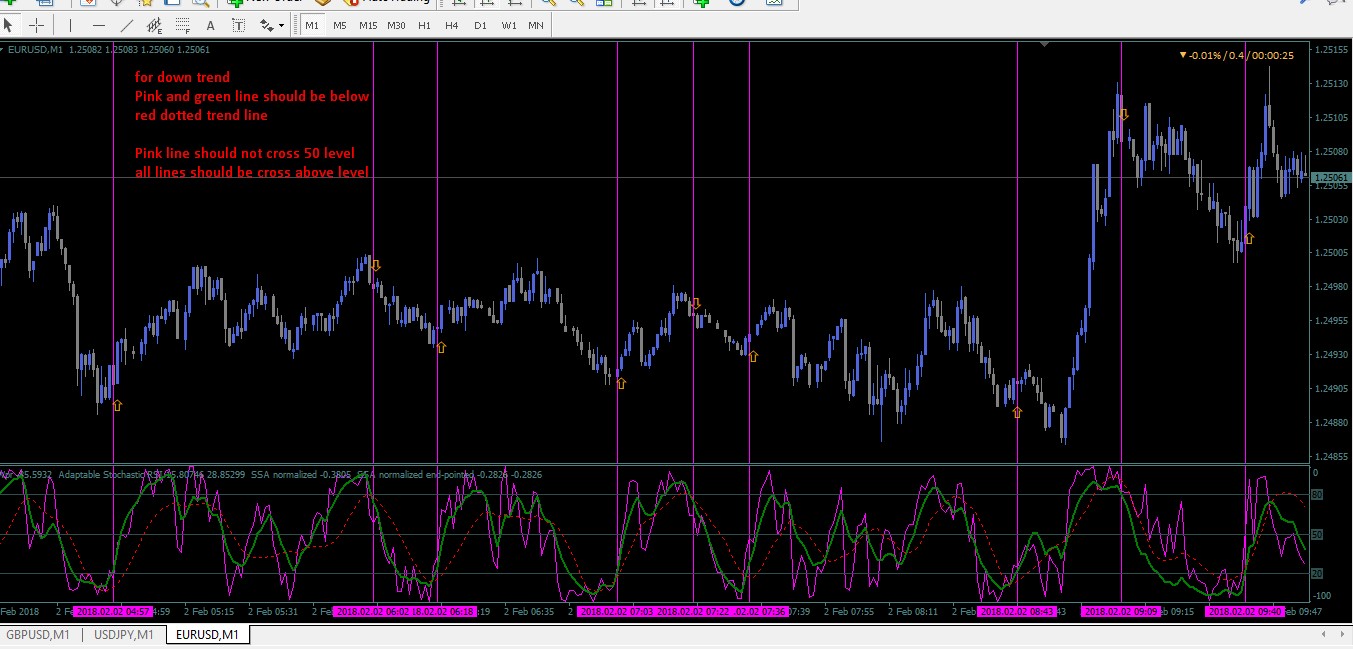Switch chart to M30 timeframe
The image size is (1353, 649).
pos(396,25)
